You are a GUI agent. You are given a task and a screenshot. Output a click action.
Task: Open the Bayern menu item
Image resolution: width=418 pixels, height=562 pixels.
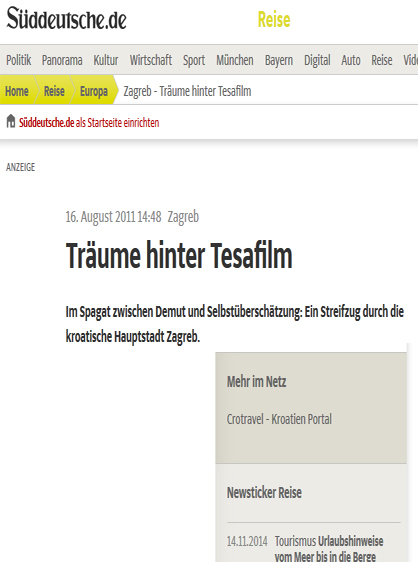tap(279, 60)
